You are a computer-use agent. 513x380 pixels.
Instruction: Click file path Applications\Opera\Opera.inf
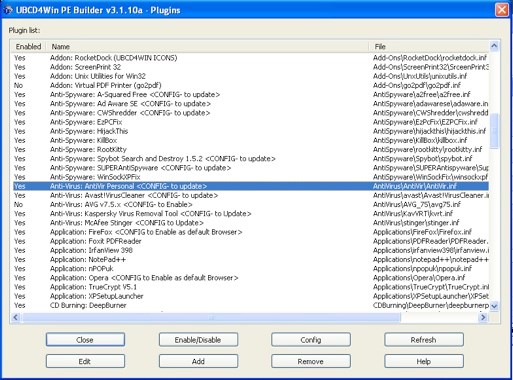pyautogui.click(x=419, y=278)
